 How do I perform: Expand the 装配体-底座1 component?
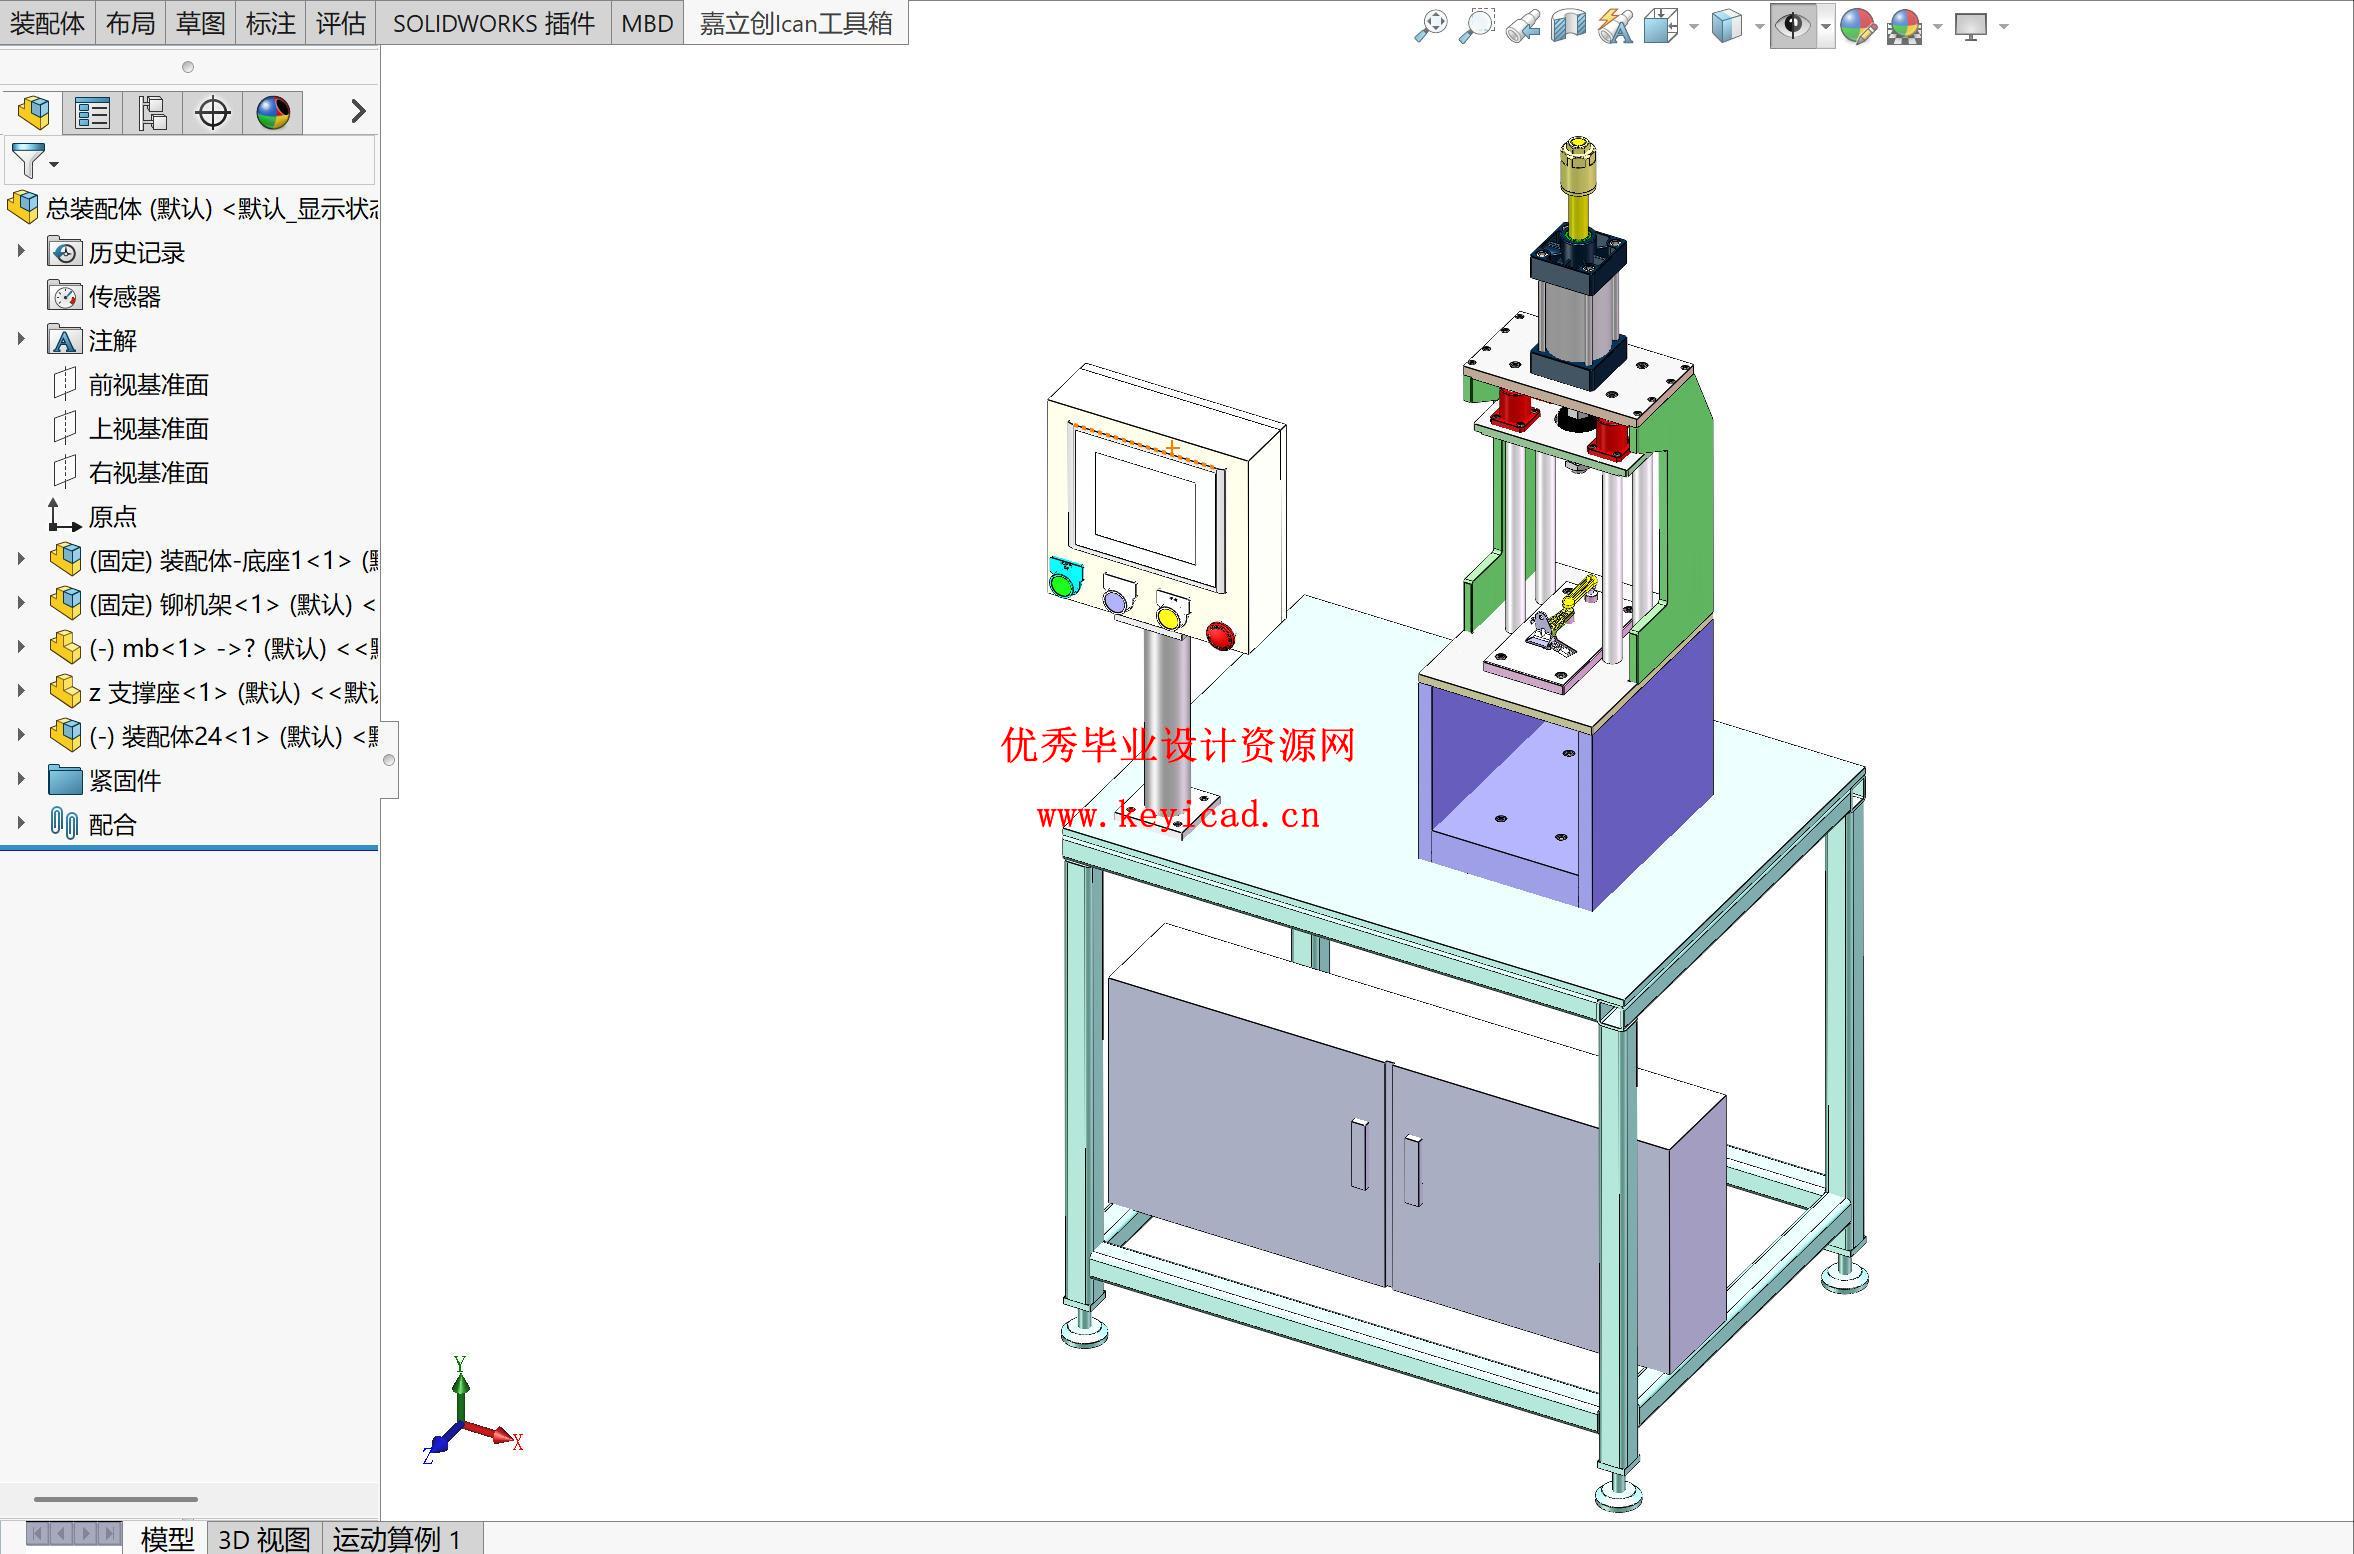21,559
